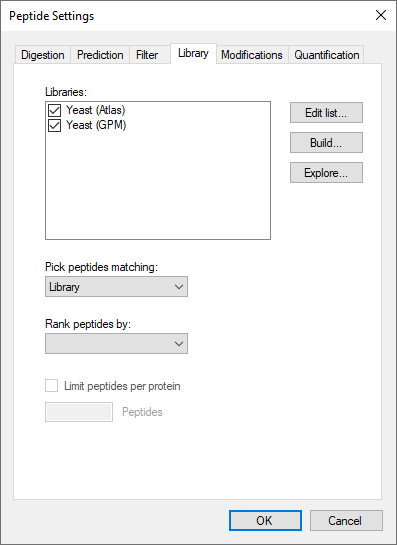Switch to the Prediction tab
397x545 pixels.
pos(100,55)
